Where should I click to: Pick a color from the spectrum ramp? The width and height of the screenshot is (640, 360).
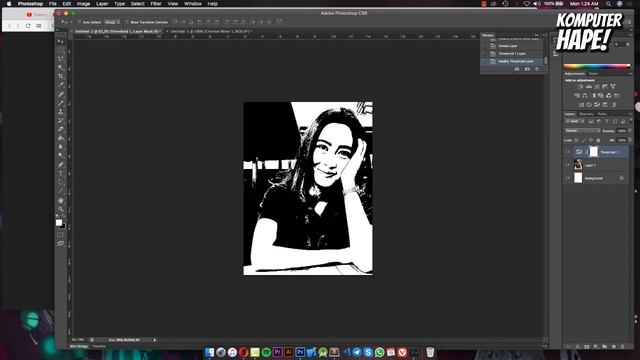pos(597,66)
